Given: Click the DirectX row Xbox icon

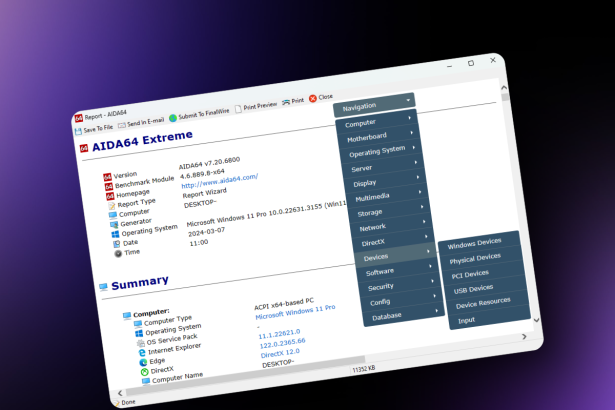Looking at the screenshot, I should tap(144, 372).
